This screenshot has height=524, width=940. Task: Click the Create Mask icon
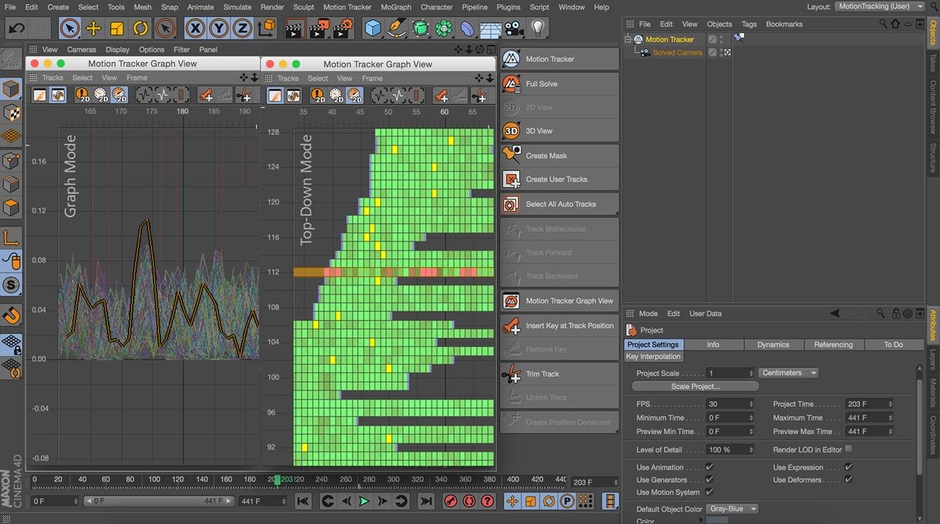pyautogui.click(x=511, y=155)
